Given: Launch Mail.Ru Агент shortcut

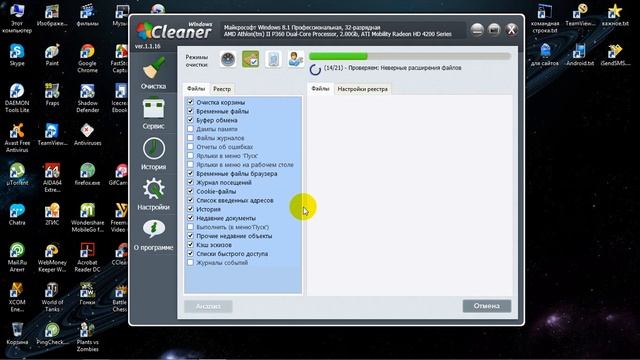Looking at the screenshot, I should click(x=17, y=258).
